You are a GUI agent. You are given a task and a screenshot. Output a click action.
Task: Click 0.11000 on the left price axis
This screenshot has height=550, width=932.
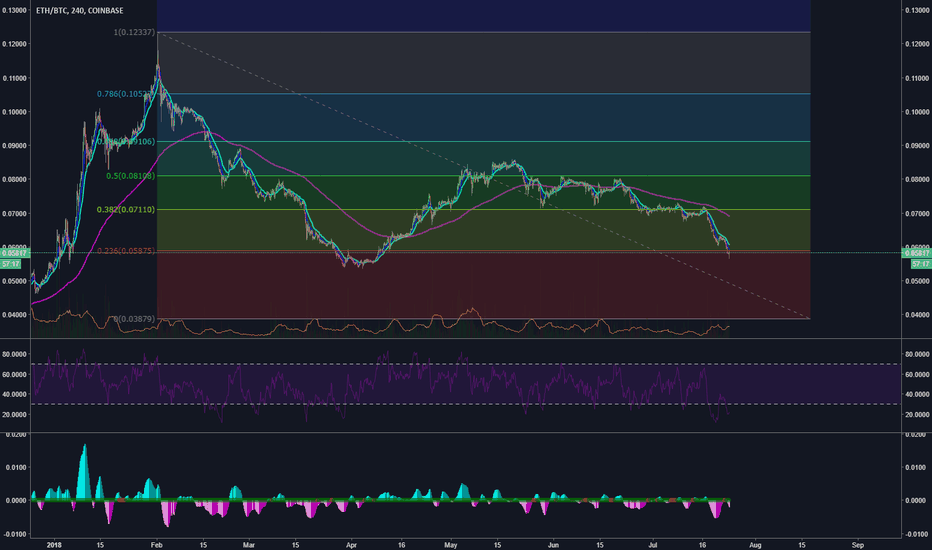[14, 78]
